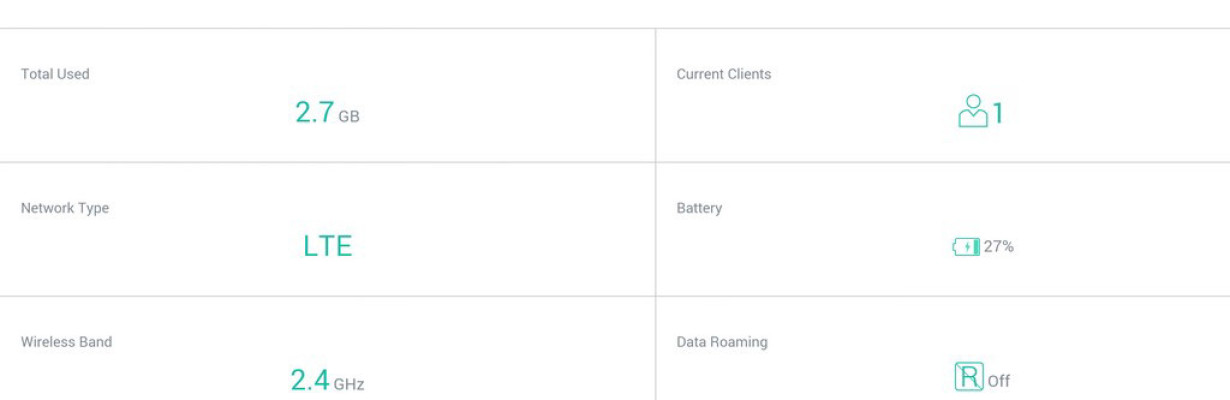The image size is (1230, 400).
Task: Click the Data Roaming Off status text
Action: [x=998, y=381]
